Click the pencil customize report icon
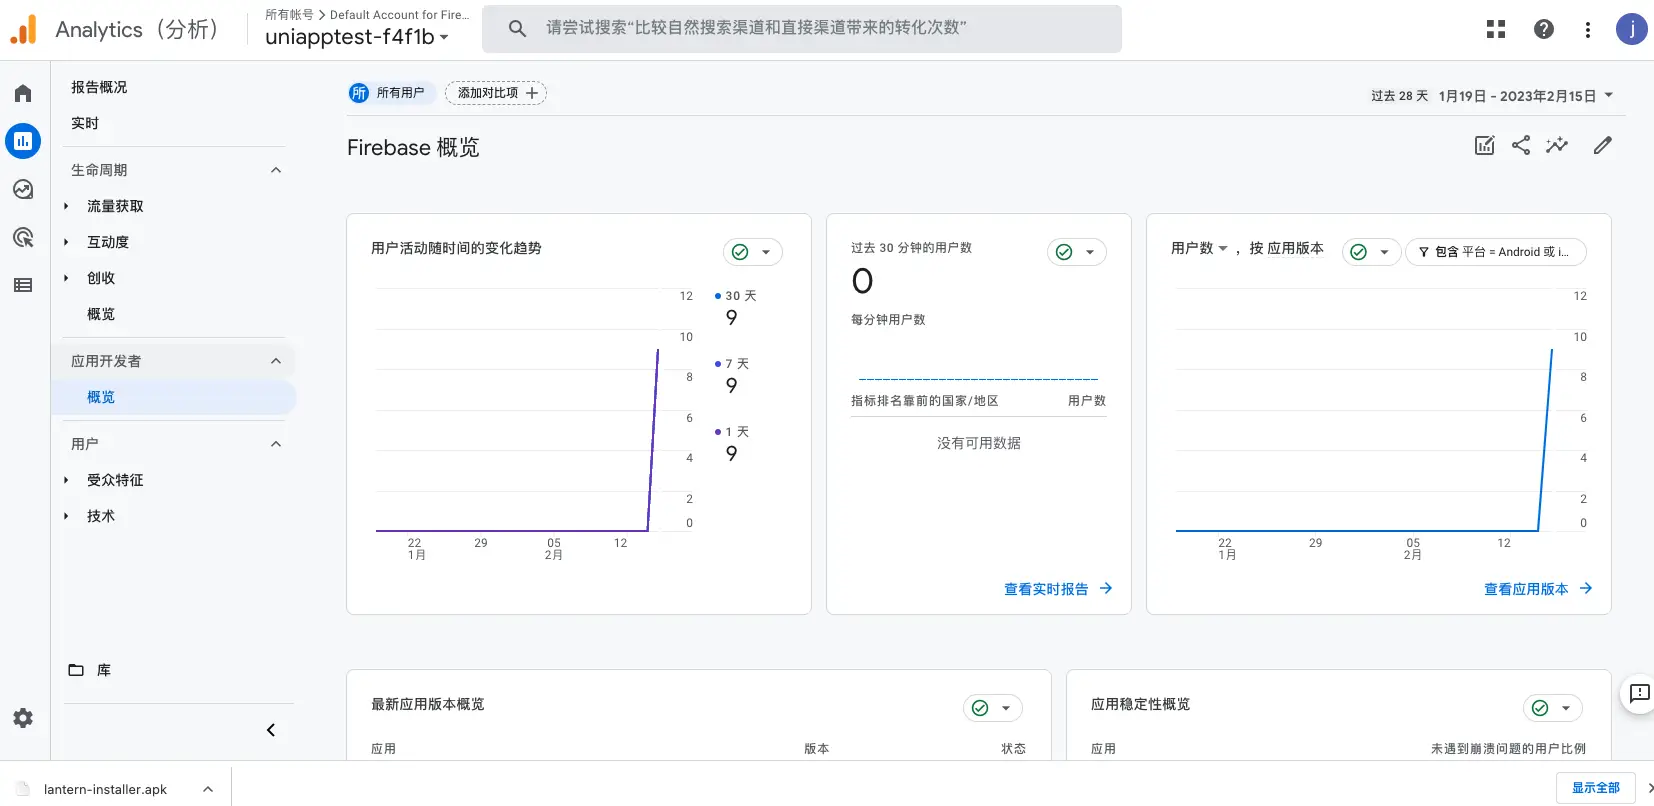The height and width of the screenshot is (806, 1654). [x=1603, y=145]
